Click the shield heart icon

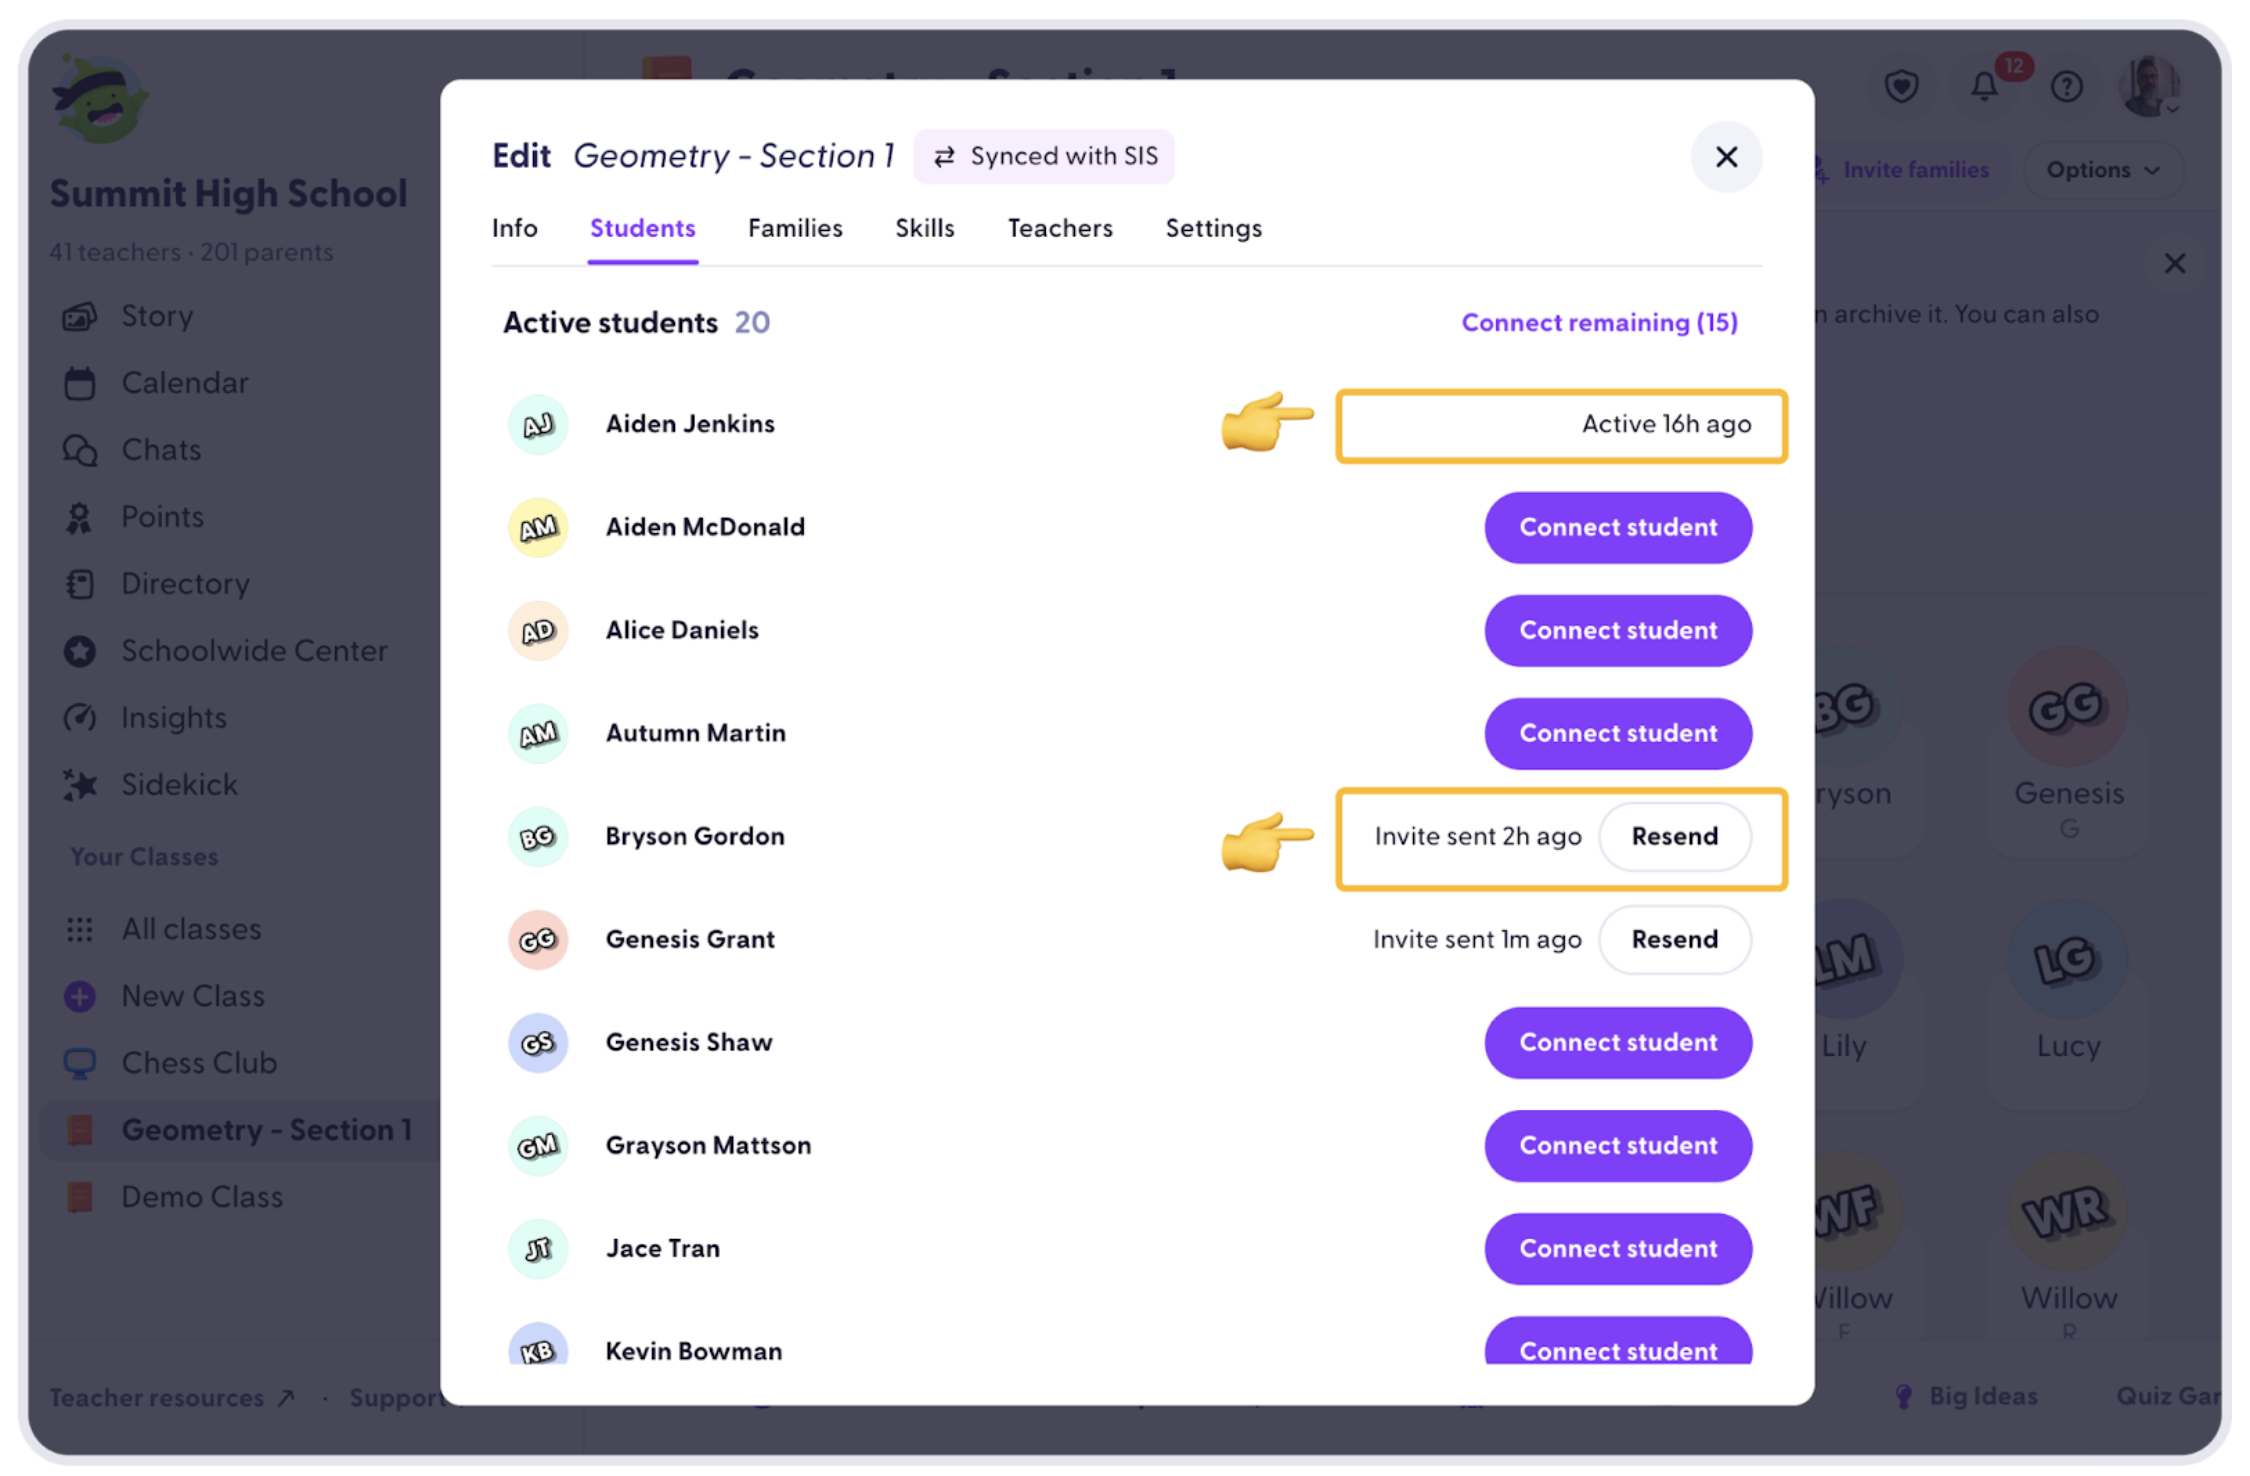[x=1901, y=88]
